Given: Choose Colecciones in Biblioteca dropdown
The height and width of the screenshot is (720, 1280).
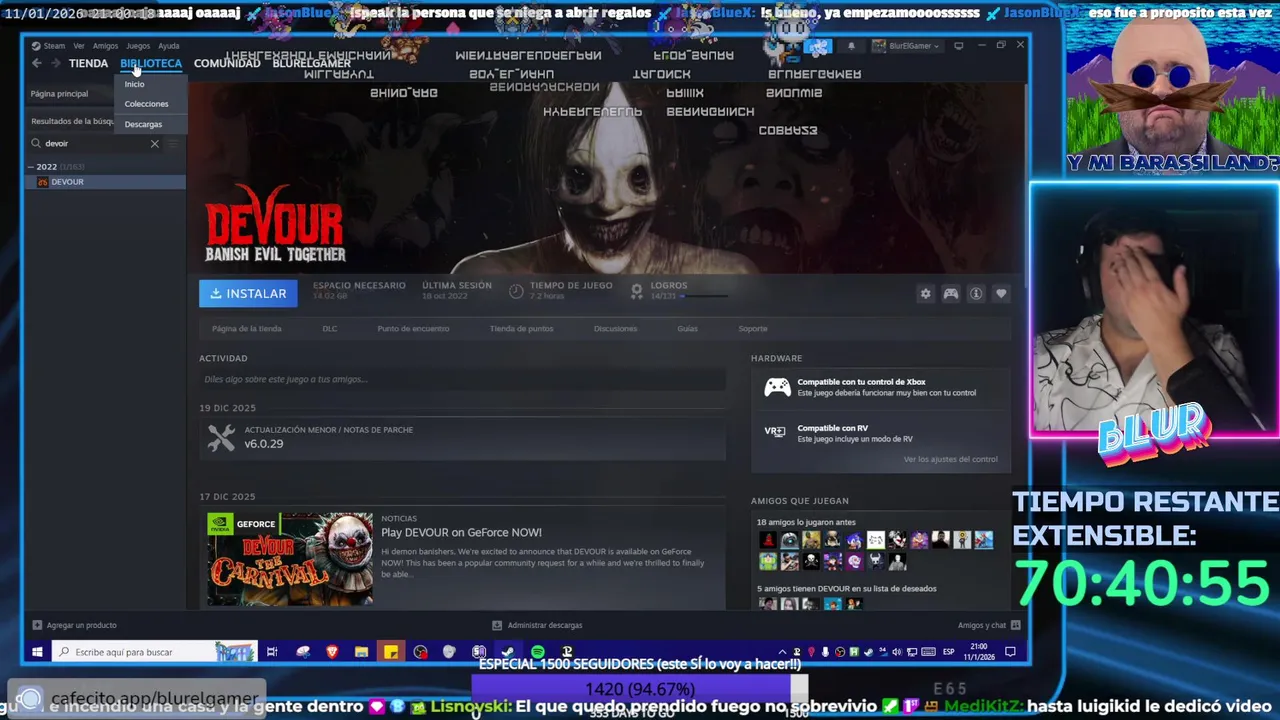Looking at the screenshot, I should point(147,104).
